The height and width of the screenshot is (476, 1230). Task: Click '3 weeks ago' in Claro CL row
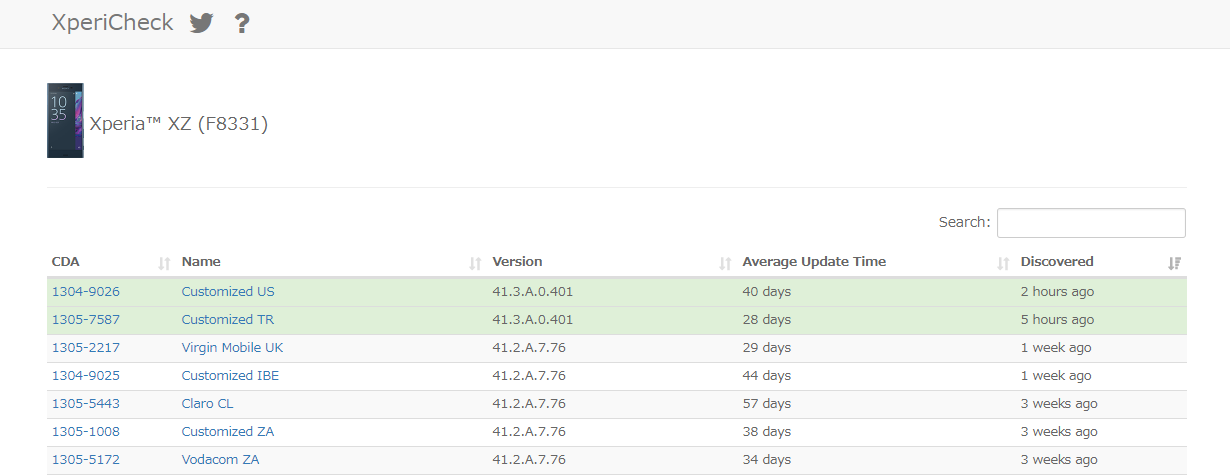1059,404
